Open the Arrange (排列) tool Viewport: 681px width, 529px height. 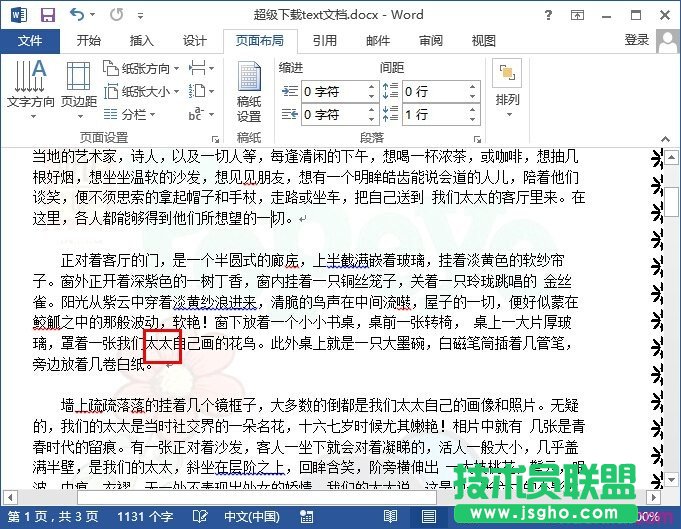tap(507, 84)
